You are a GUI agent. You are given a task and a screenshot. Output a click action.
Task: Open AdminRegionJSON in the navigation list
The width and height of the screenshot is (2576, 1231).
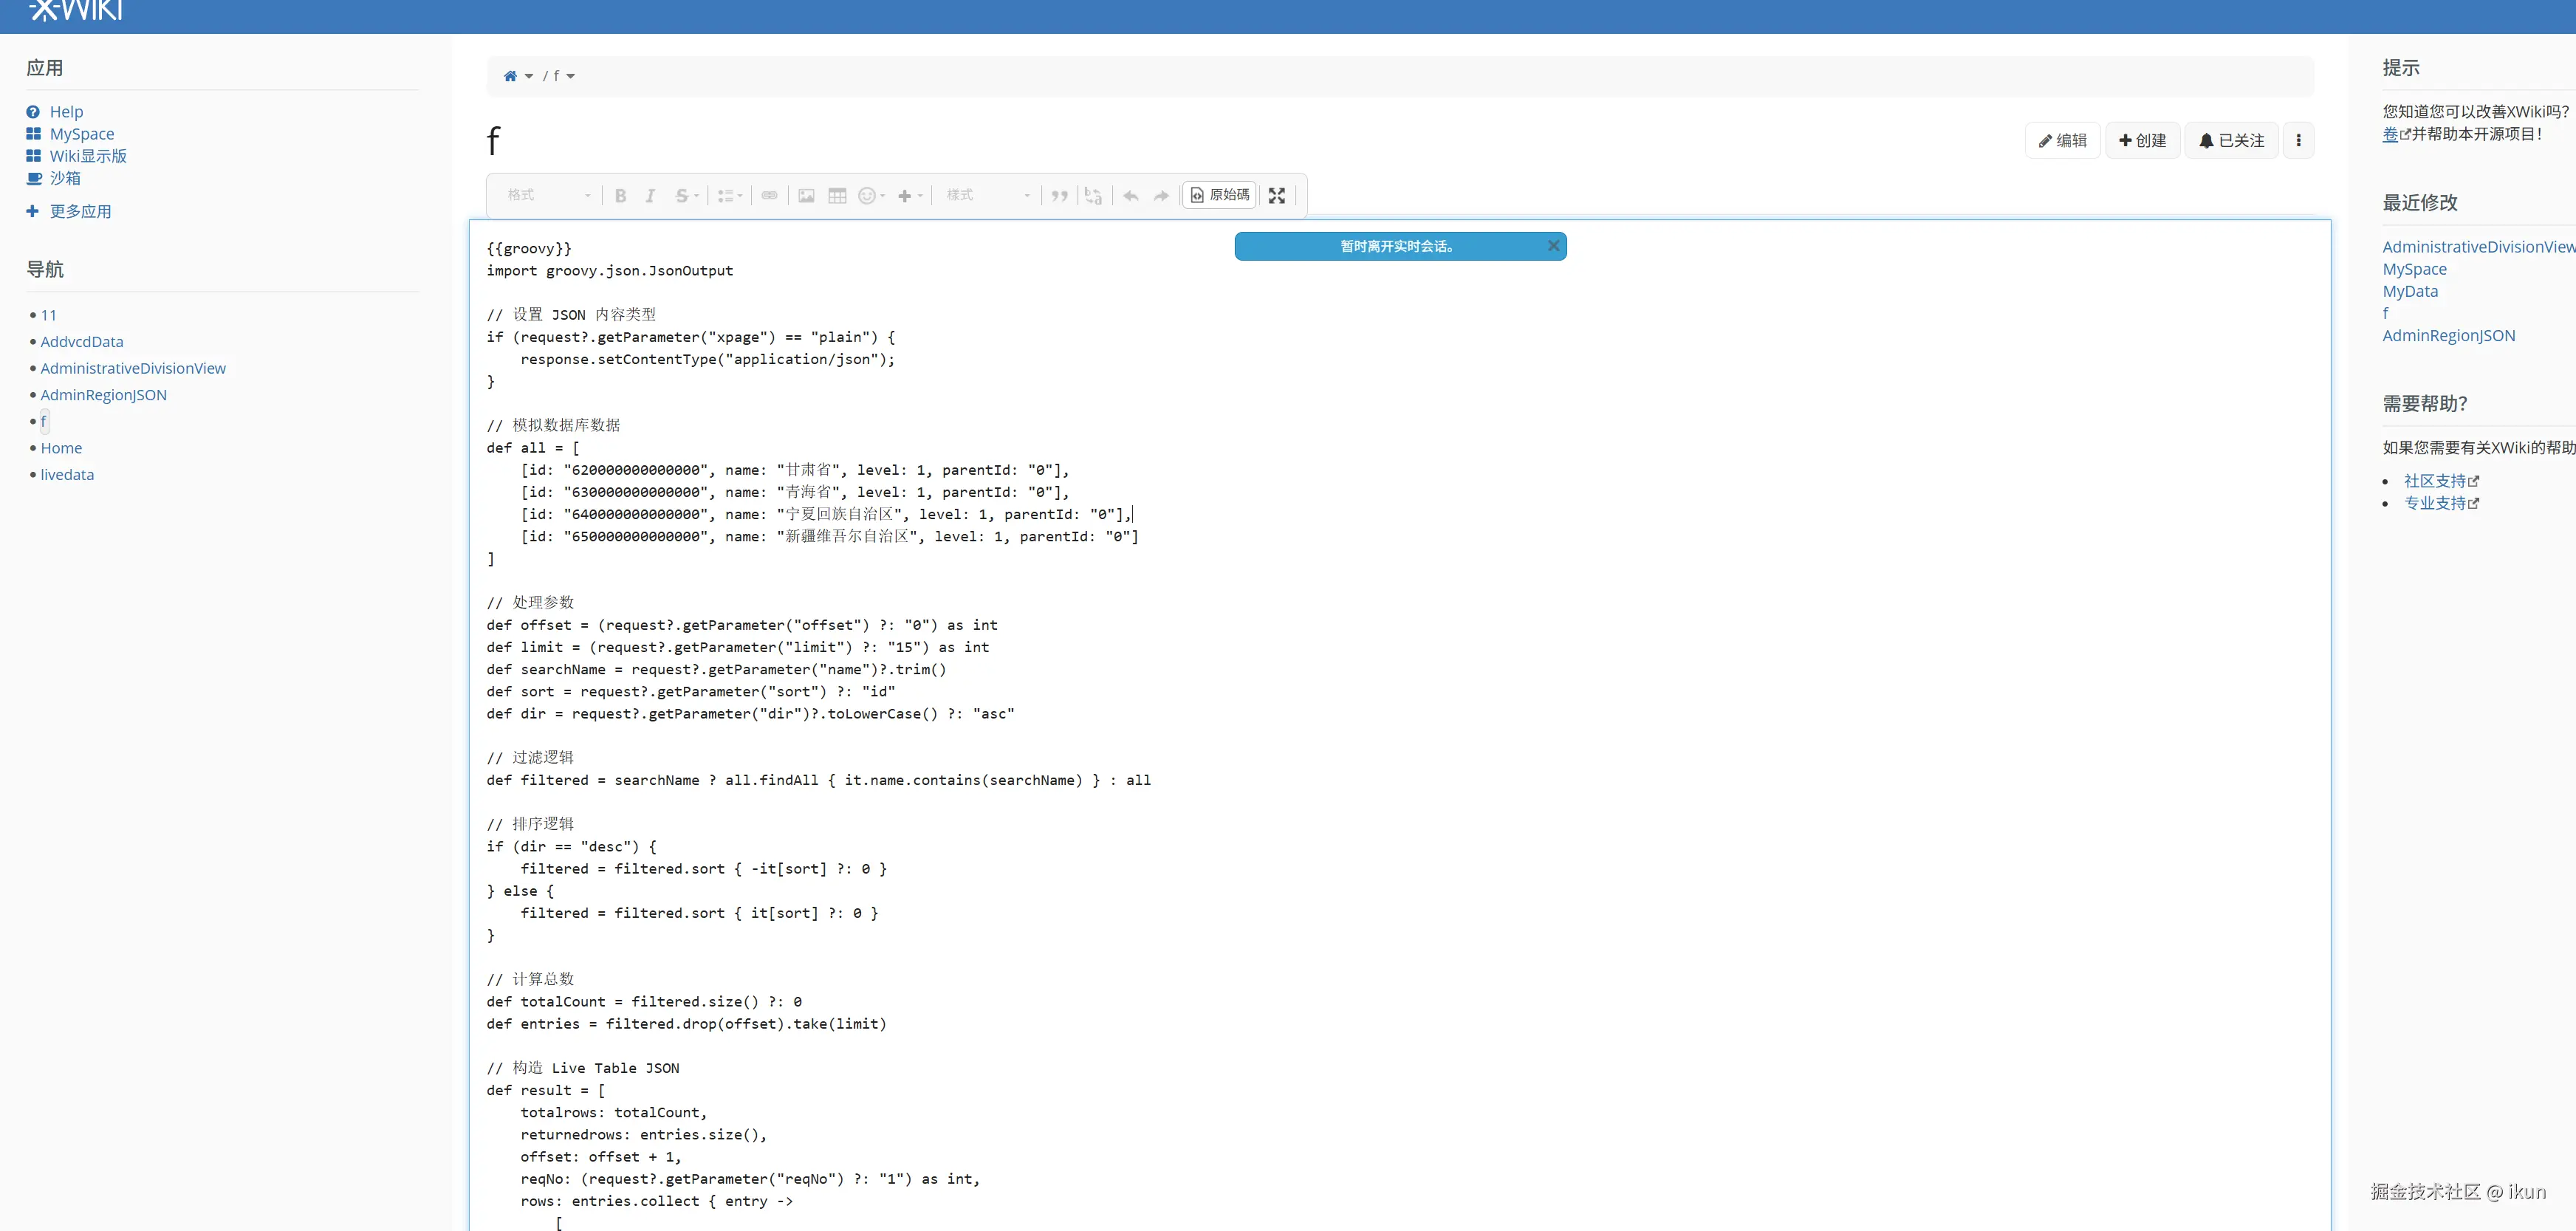(104, 395)
